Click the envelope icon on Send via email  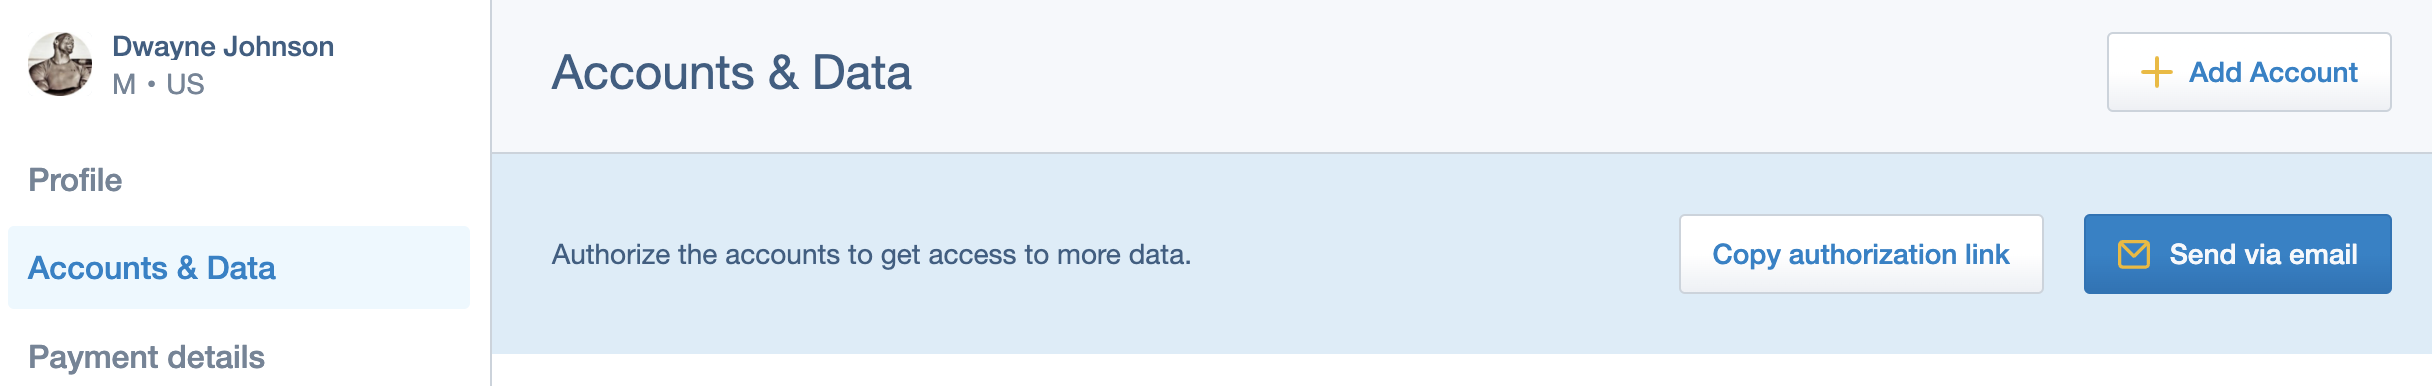click(x=2134, y=254)
